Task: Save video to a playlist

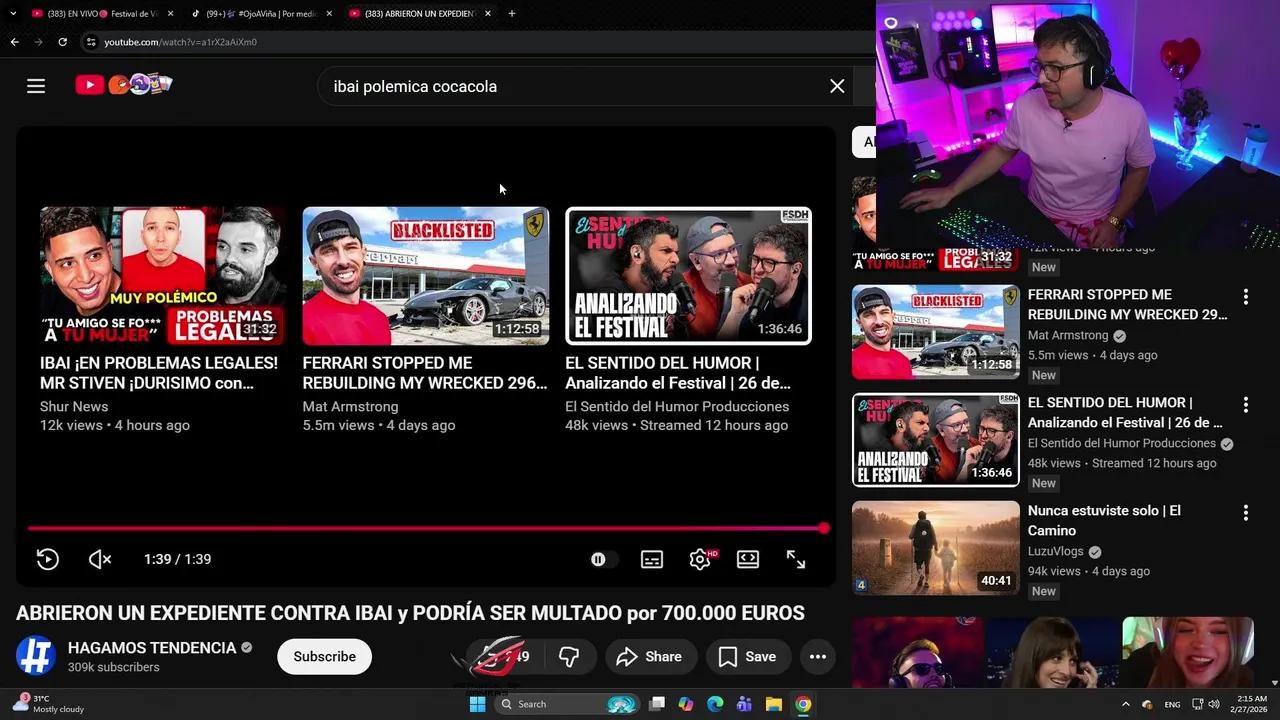Action: pyautogui.click(x=748, y=657)
